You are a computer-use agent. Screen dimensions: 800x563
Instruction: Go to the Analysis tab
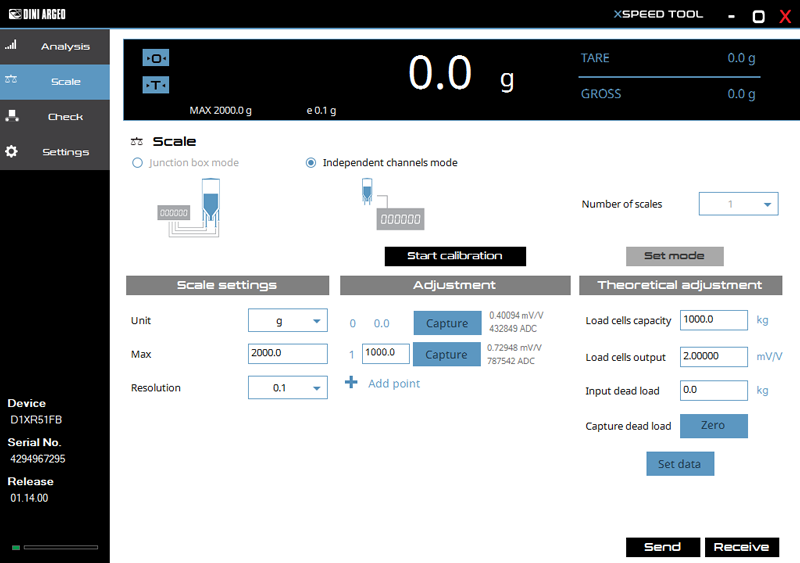click(55, 47)
